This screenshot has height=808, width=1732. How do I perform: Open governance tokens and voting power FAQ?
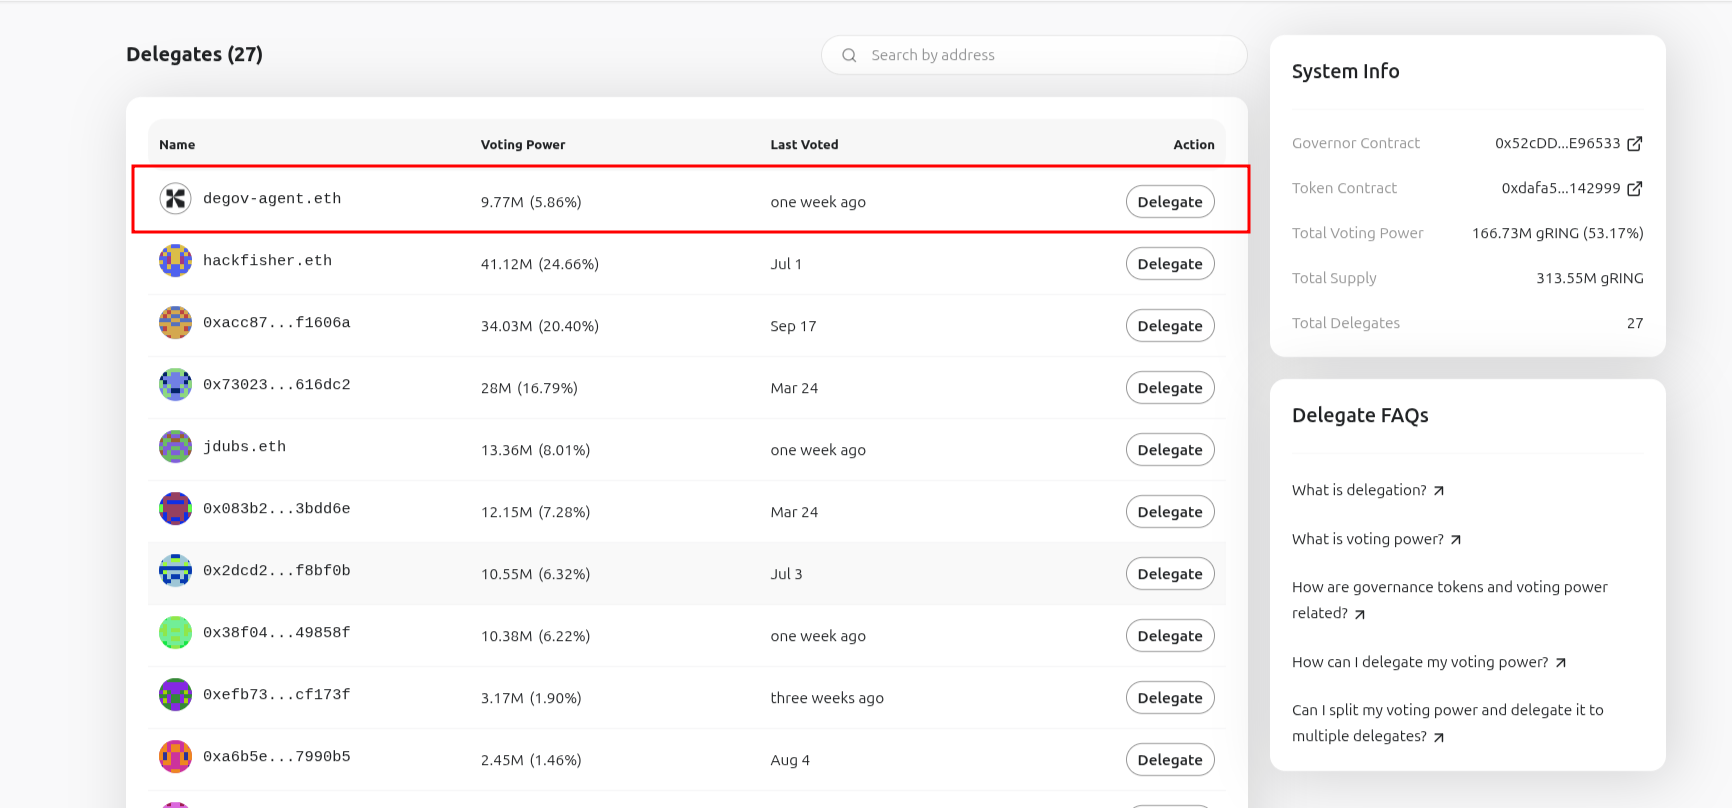pyautogui.click(x=1449, y=599)
